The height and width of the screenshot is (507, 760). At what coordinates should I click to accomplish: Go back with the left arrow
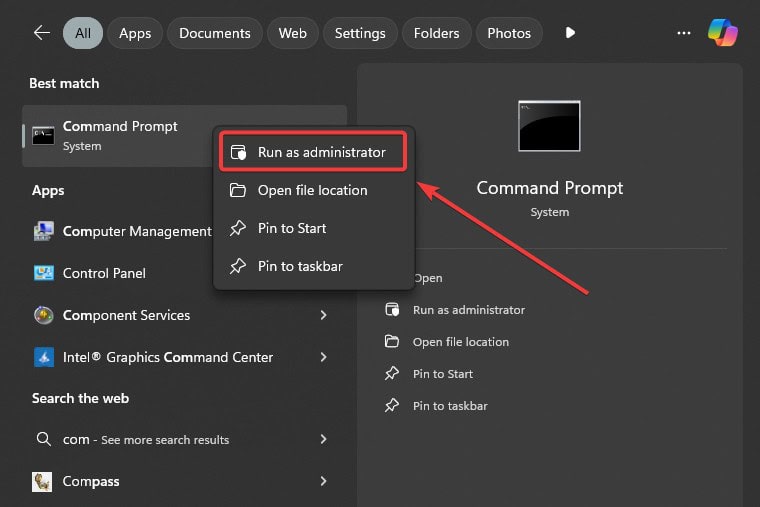[x=42, y=33]
